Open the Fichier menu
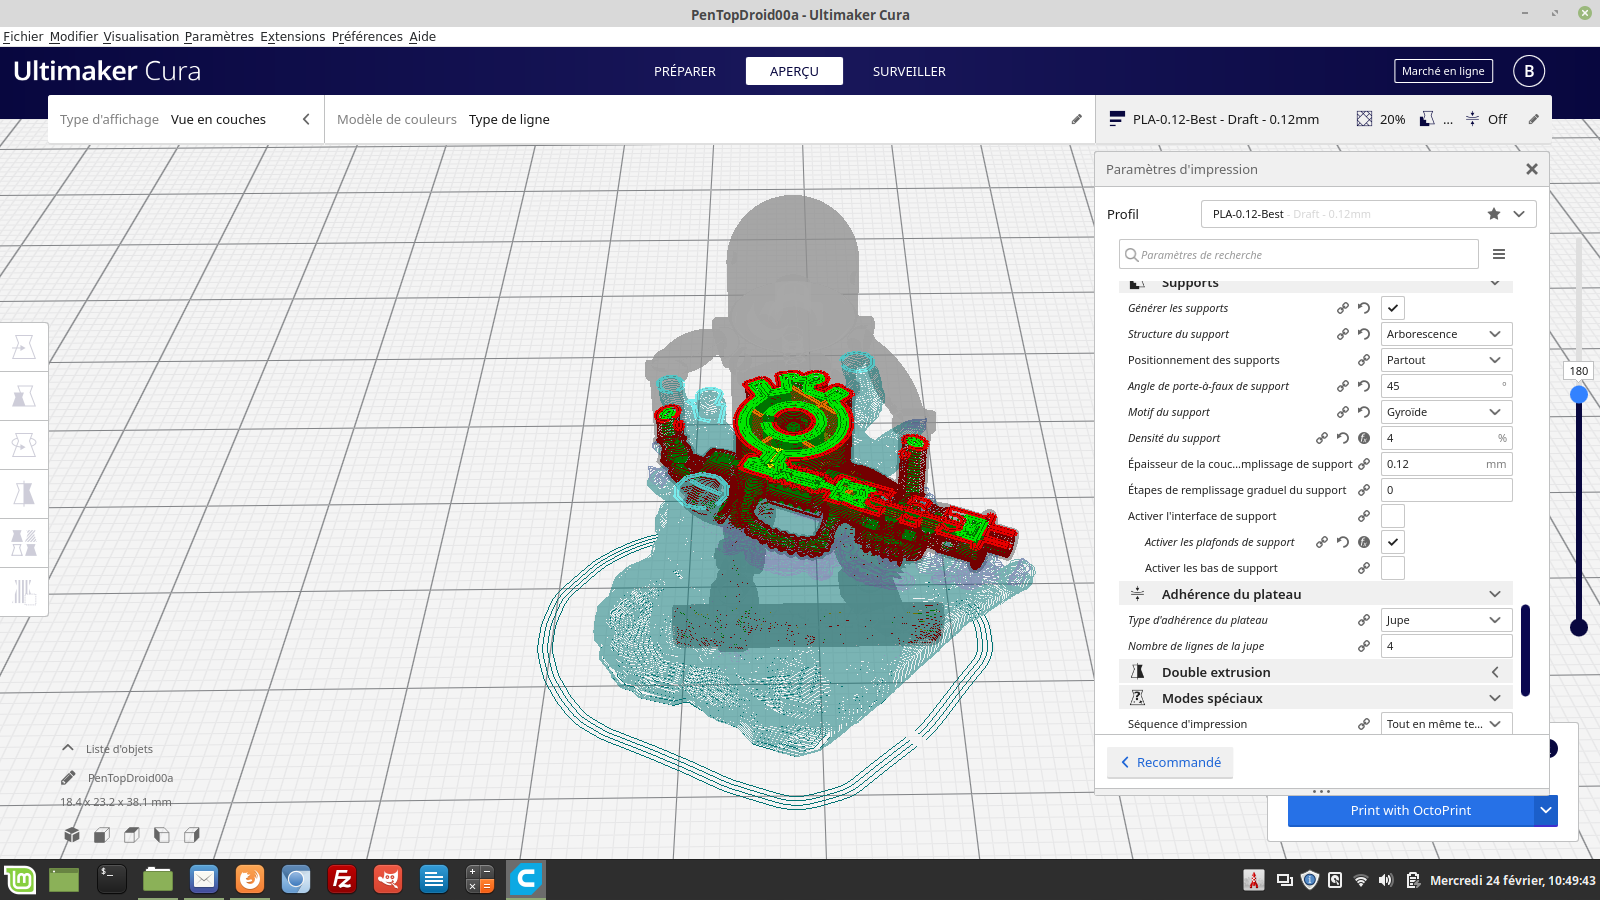The image size is (1600, 900). coord(23,37)
